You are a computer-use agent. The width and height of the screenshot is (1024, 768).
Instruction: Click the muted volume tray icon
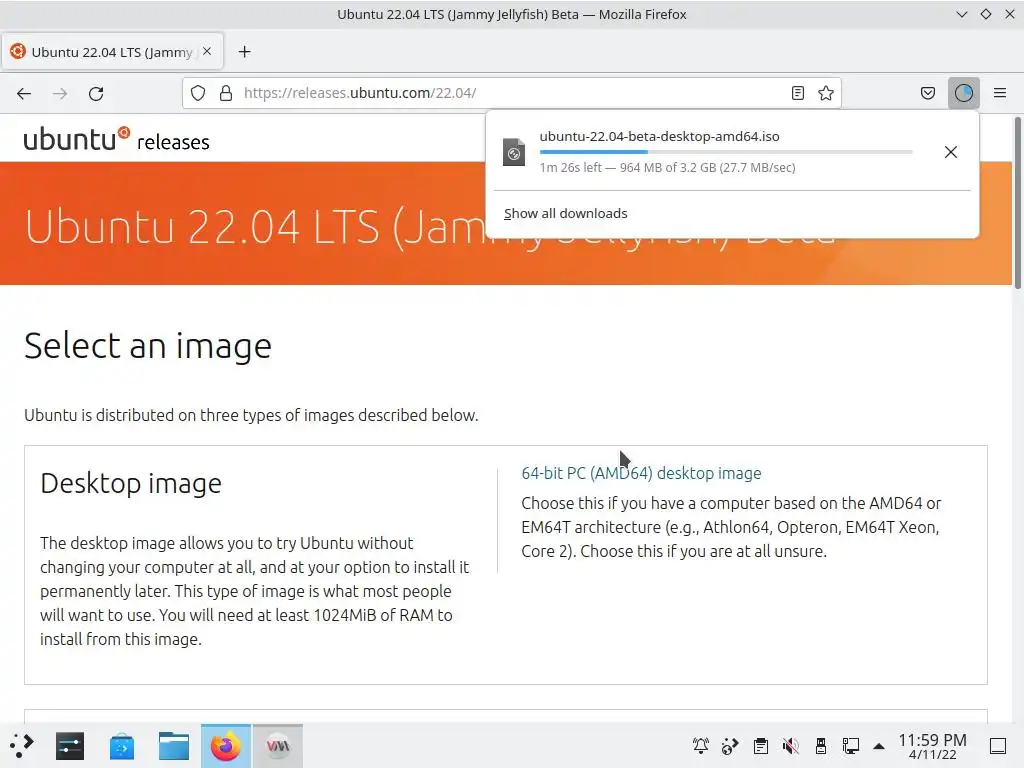[791, 745]
